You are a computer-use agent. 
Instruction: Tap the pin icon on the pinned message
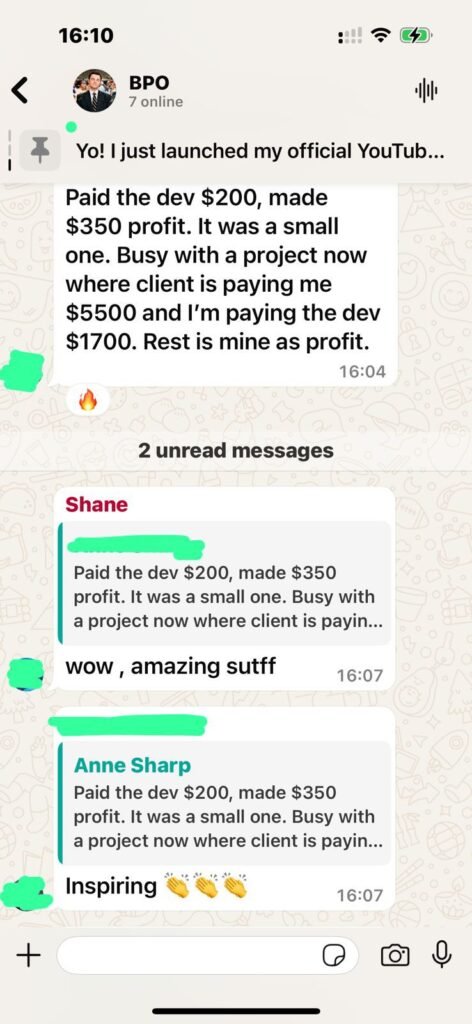point(40,151)
